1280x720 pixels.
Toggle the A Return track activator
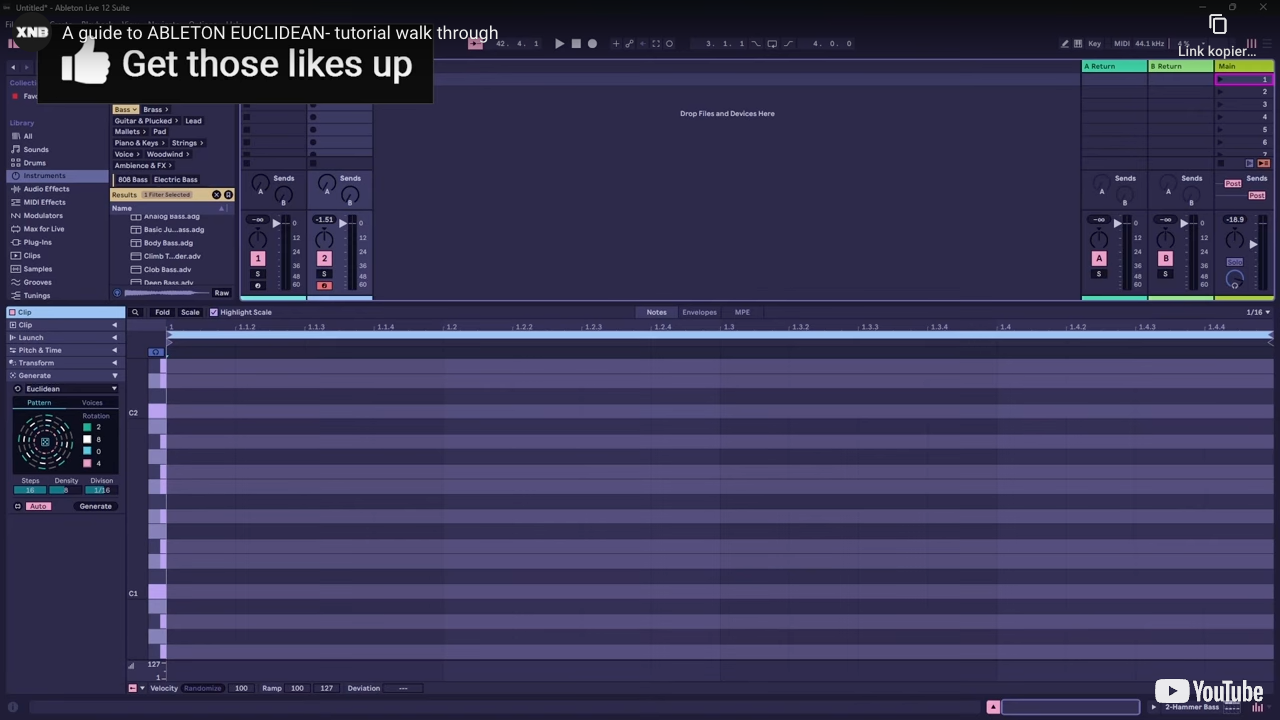[x=1099, y=258]
